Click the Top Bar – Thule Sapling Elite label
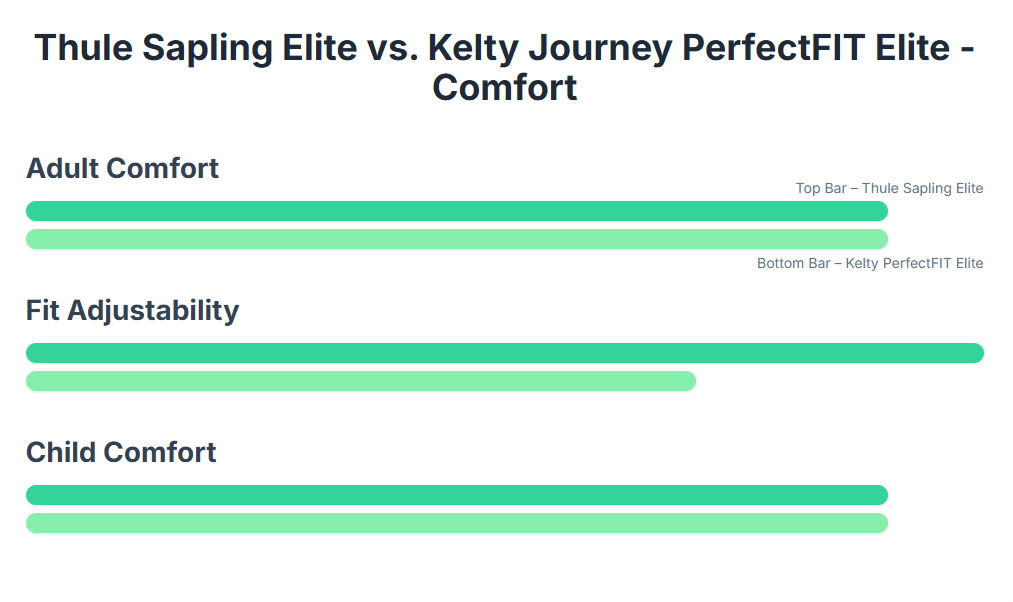 tap(889, 188)
